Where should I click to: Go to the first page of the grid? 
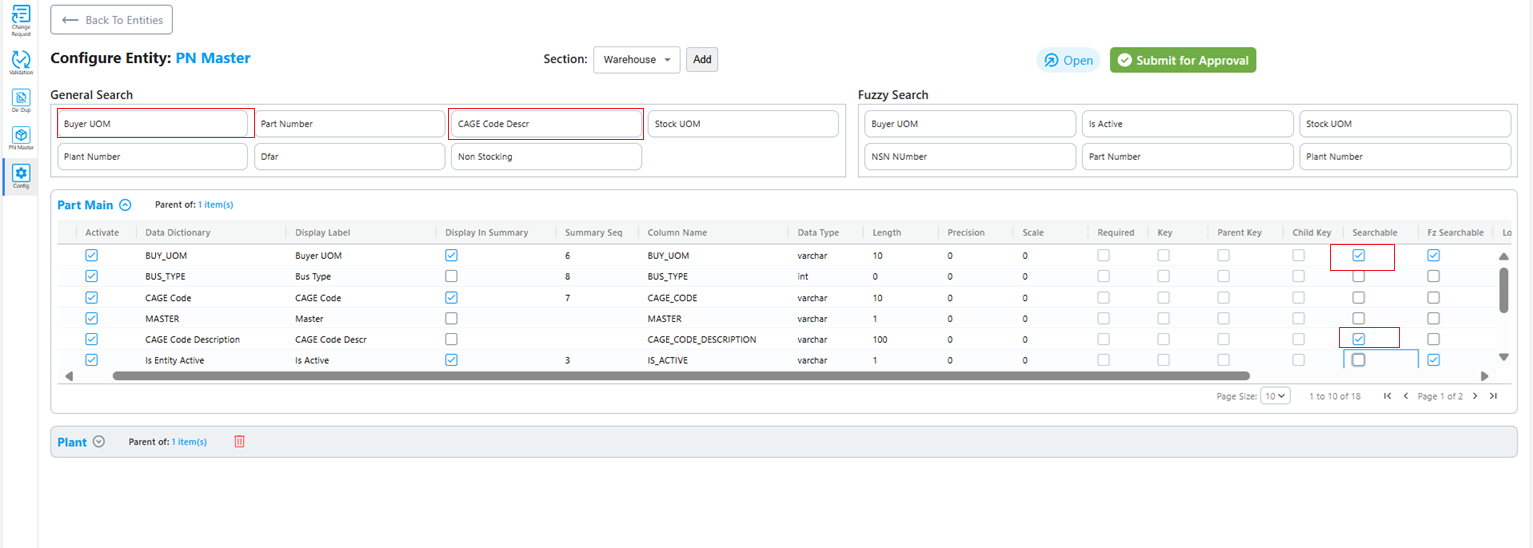pyautogui.click(x=1387, y=396)
